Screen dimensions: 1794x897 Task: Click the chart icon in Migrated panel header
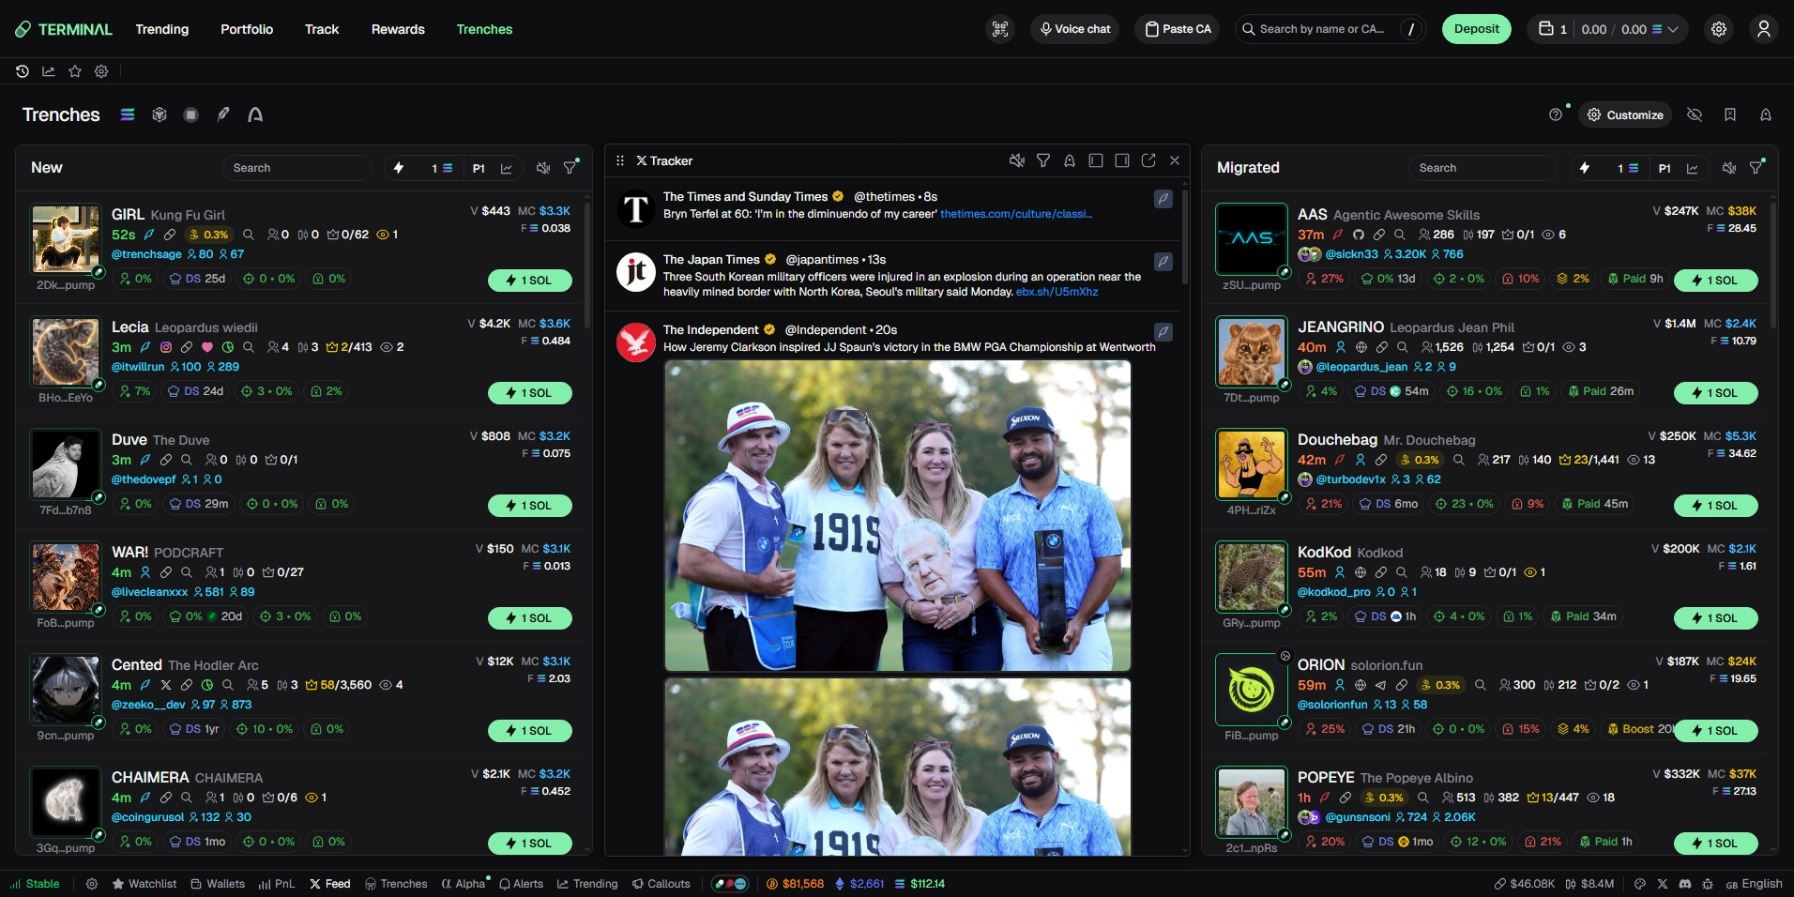[x=1692, y=168]
